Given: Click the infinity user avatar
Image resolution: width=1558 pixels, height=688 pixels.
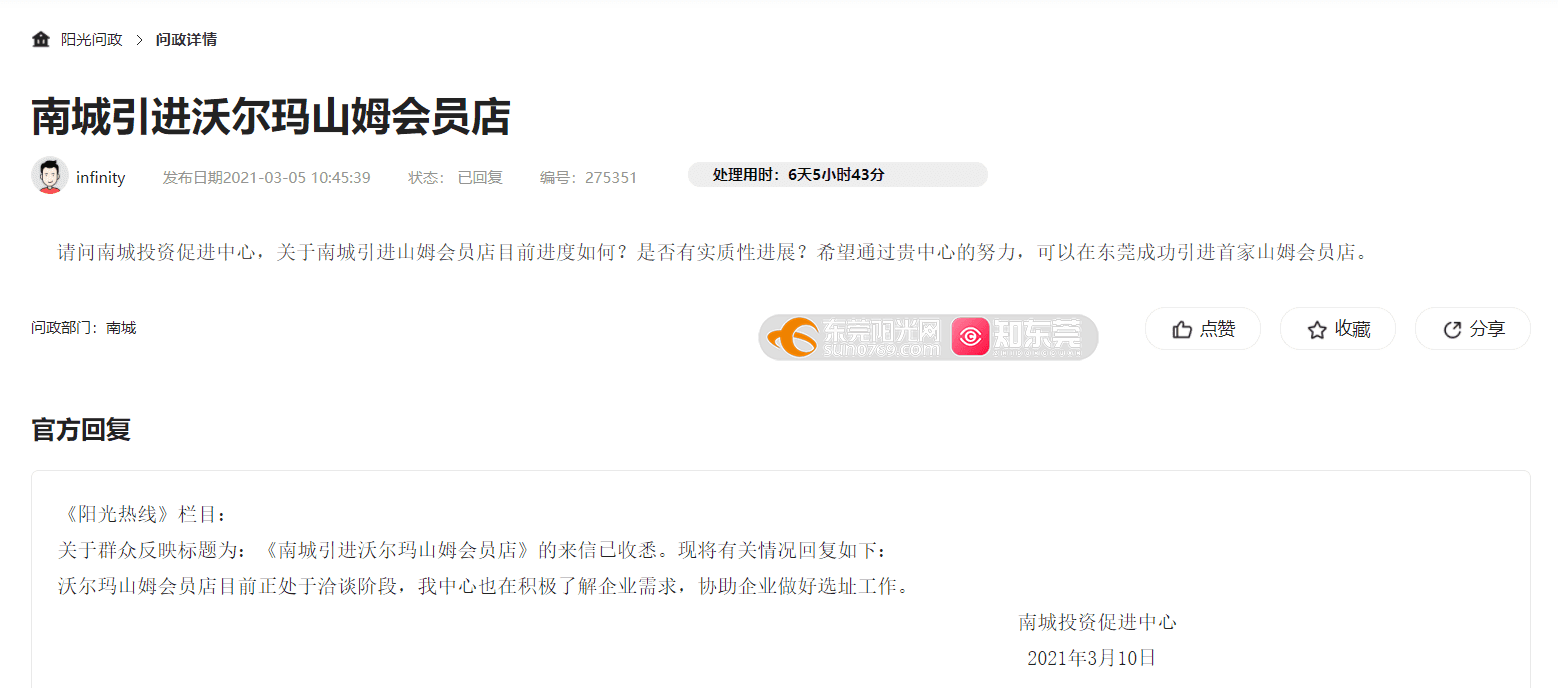Looking at the screenshot, I should [50, 176].
